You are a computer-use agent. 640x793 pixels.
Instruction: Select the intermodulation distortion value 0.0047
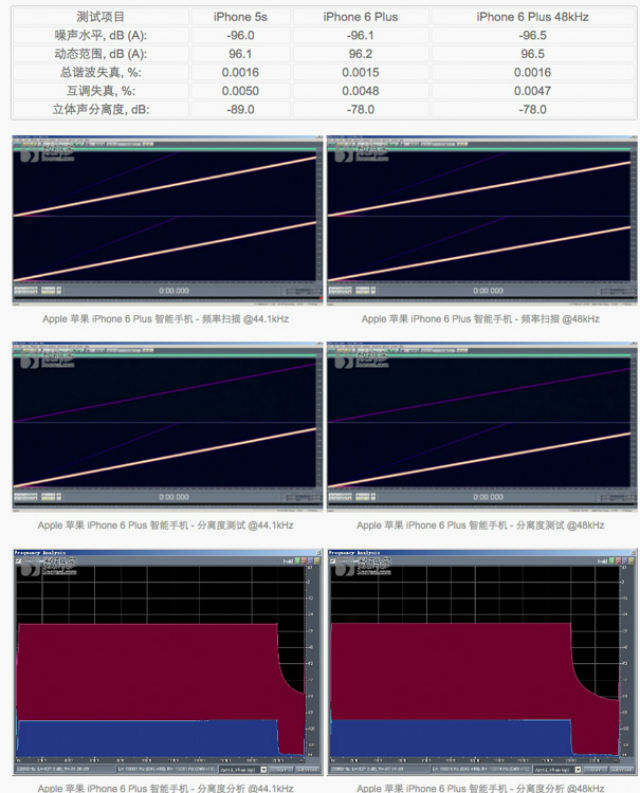(532, 91)
